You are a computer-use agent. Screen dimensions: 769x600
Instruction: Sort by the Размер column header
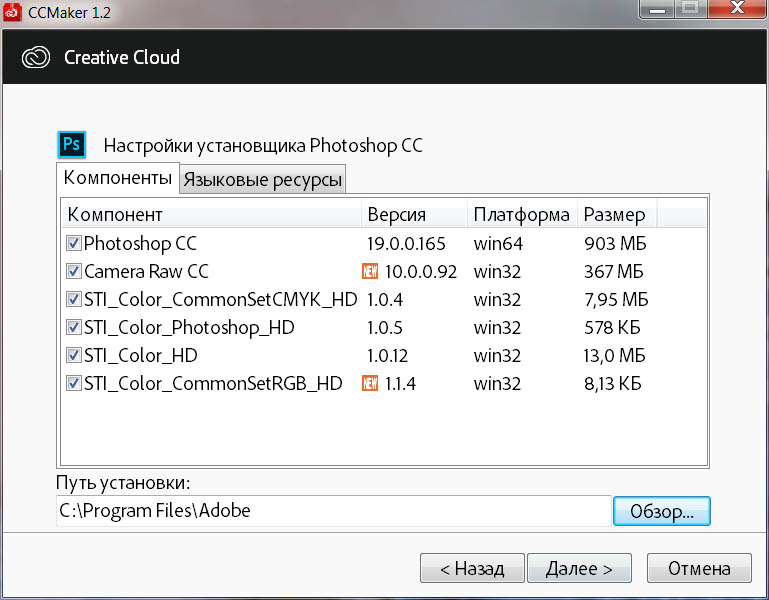(617, 215)
